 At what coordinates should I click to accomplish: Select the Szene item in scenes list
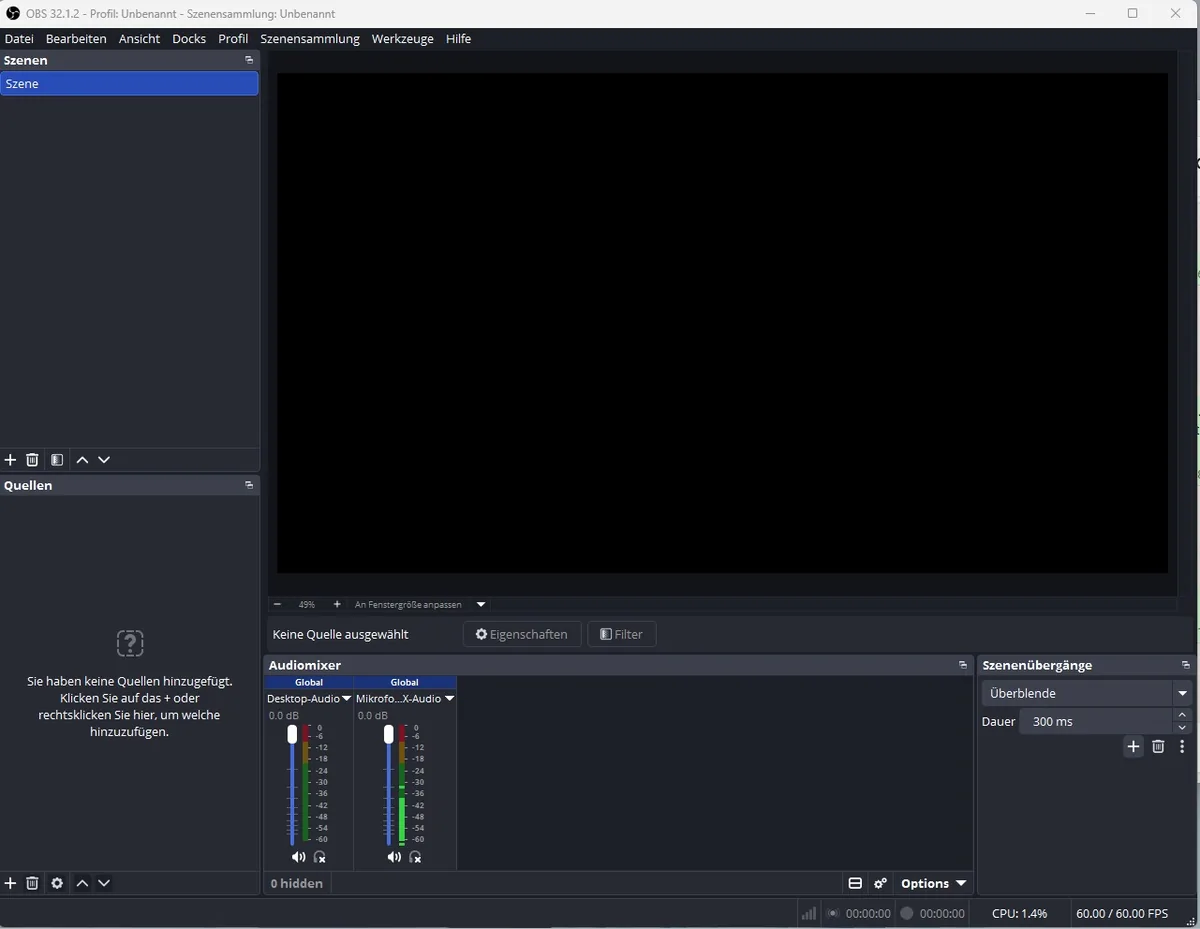click(x=129, y=84)
